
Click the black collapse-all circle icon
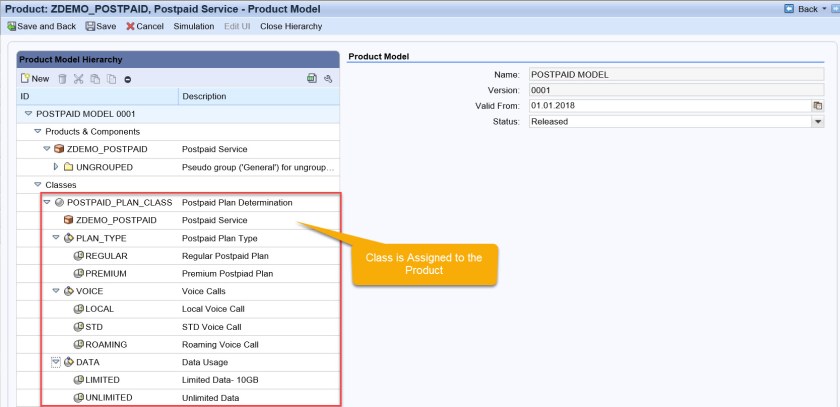128,79
